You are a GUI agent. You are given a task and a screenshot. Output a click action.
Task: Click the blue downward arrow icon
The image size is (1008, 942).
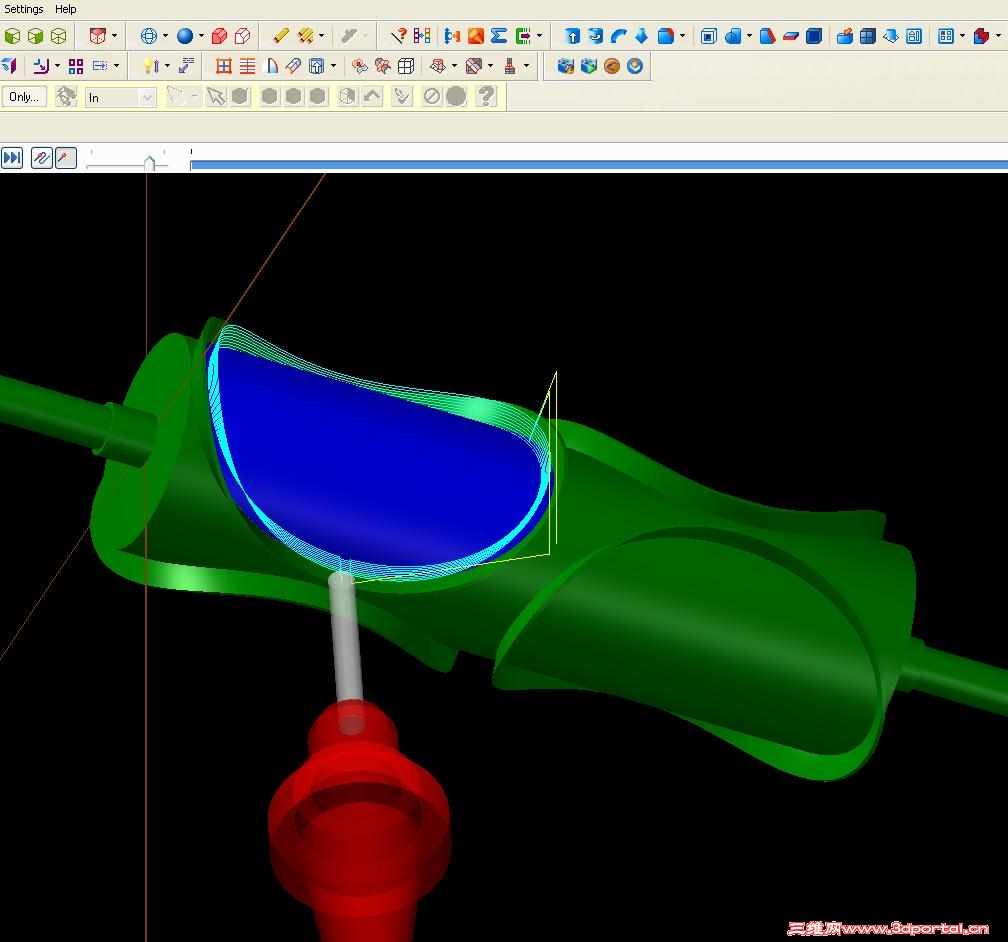click(x=641, y=36)
